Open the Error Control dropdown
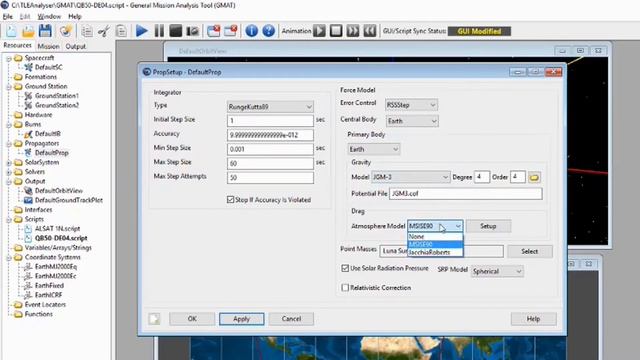The height and width of the screenshot is (360, 640). (x=411, y=105)
